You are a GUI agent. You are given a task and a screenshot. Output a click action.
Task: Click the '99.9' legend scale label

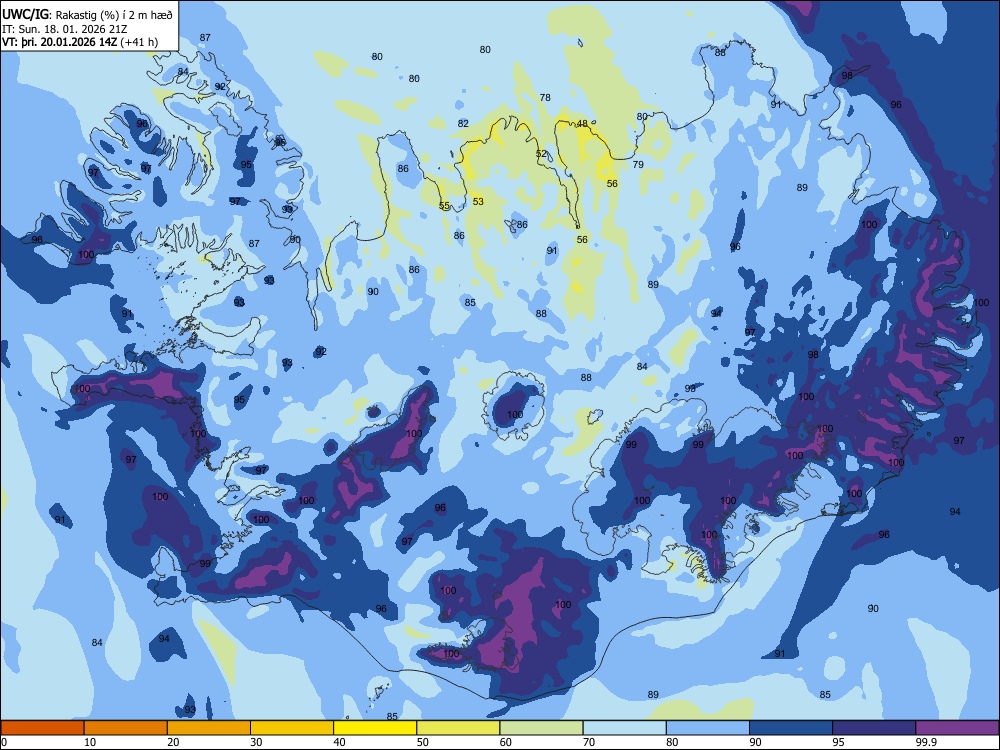point(926,742)
